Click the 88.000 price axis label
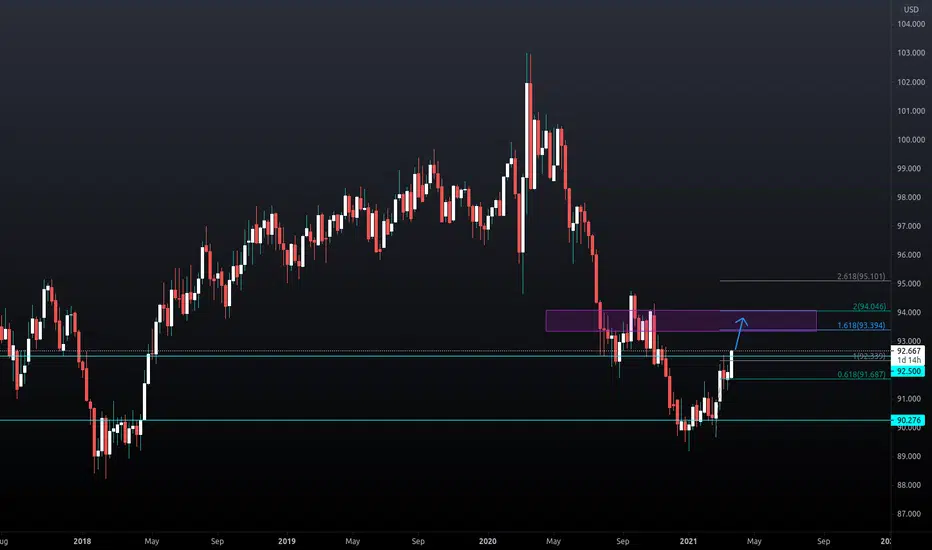This screenshot has height=550, width=932. coord(911,485)
